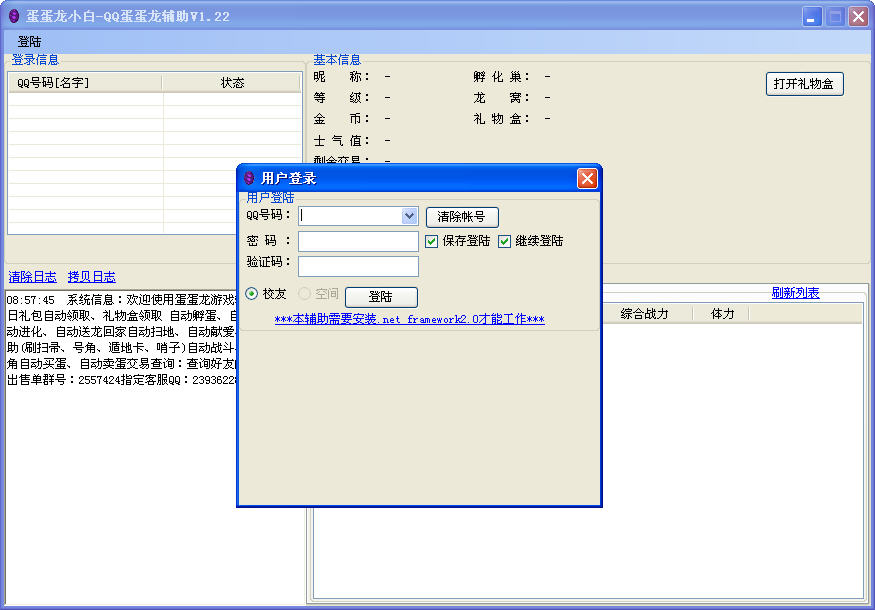Viewport: 875px width, 610px height.
Task: Click the purple app icon in main title bar
Action: click(x=14, y=16)
